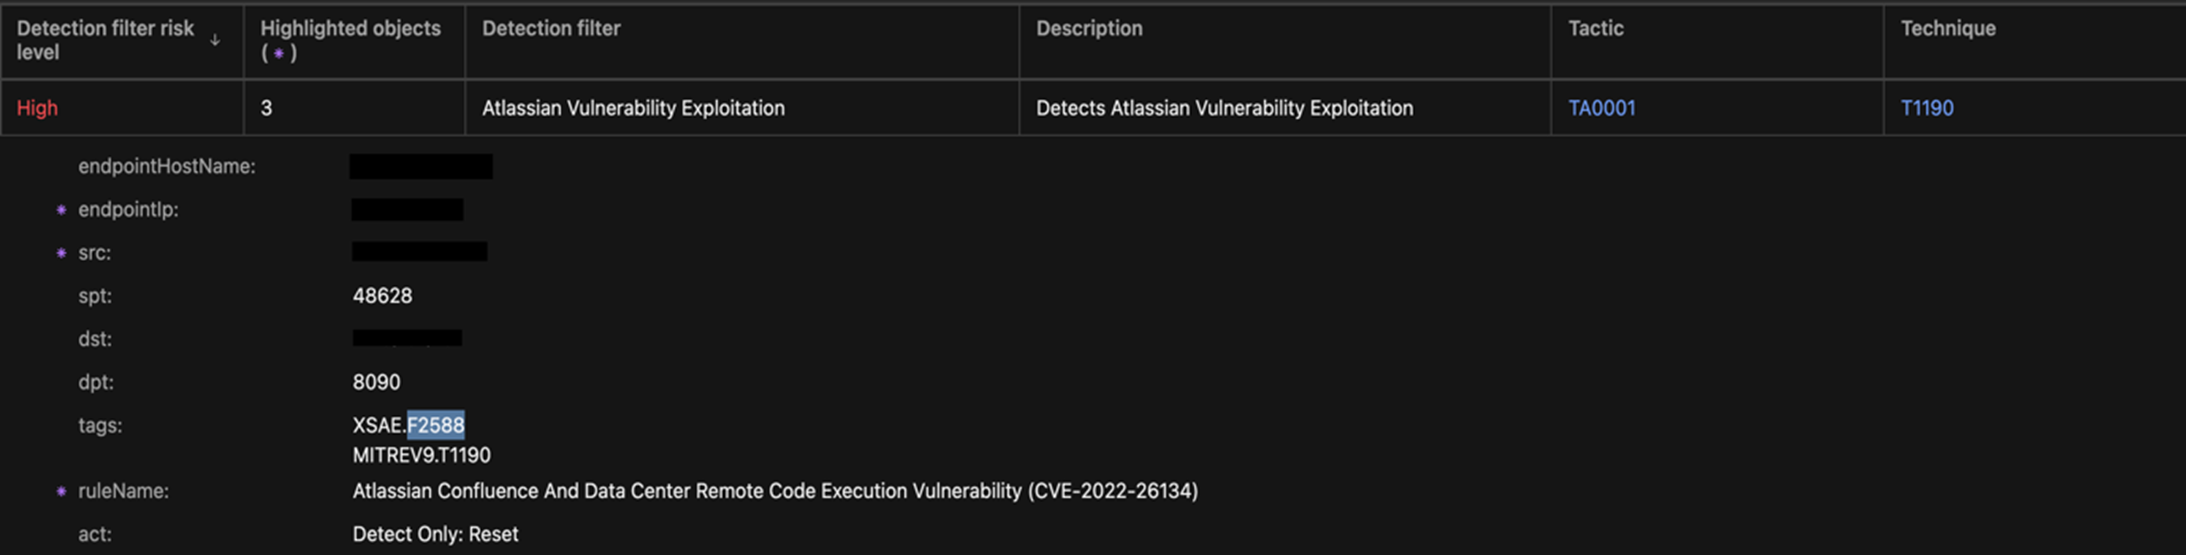This screenshot has height=555, width=2186.
Task: Select the High risk level cell
Action: pos(37,108)
